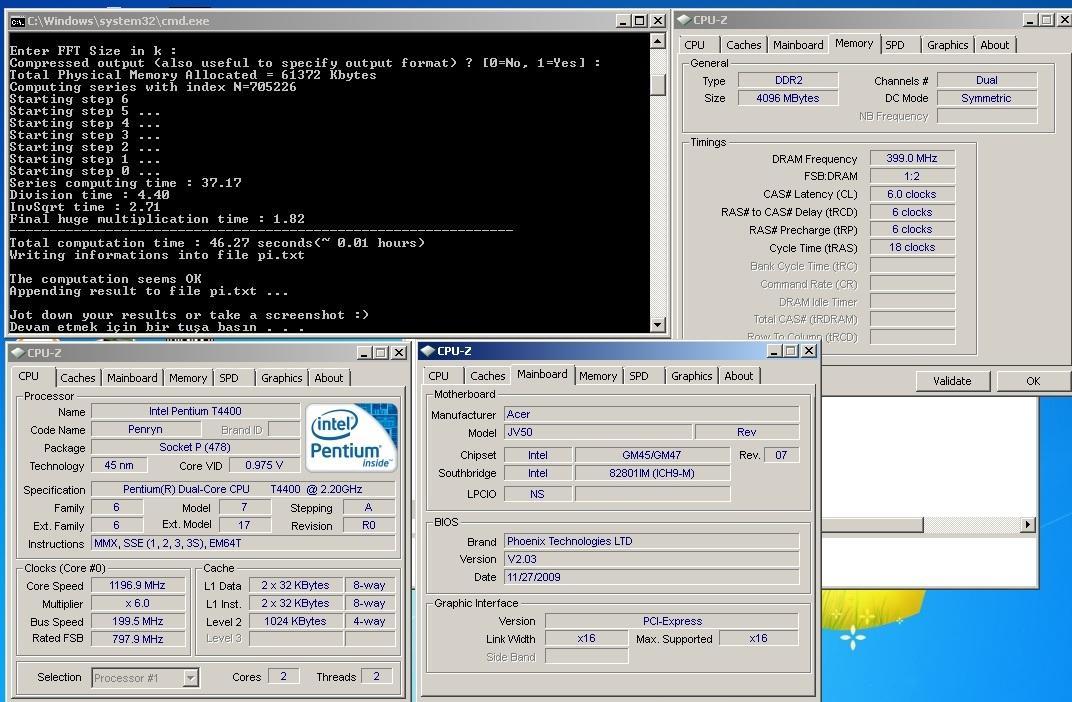Screen dimensions: 1072x702
Task: Click the Intel Pentium T4400 name field
Action: point(195,411)
